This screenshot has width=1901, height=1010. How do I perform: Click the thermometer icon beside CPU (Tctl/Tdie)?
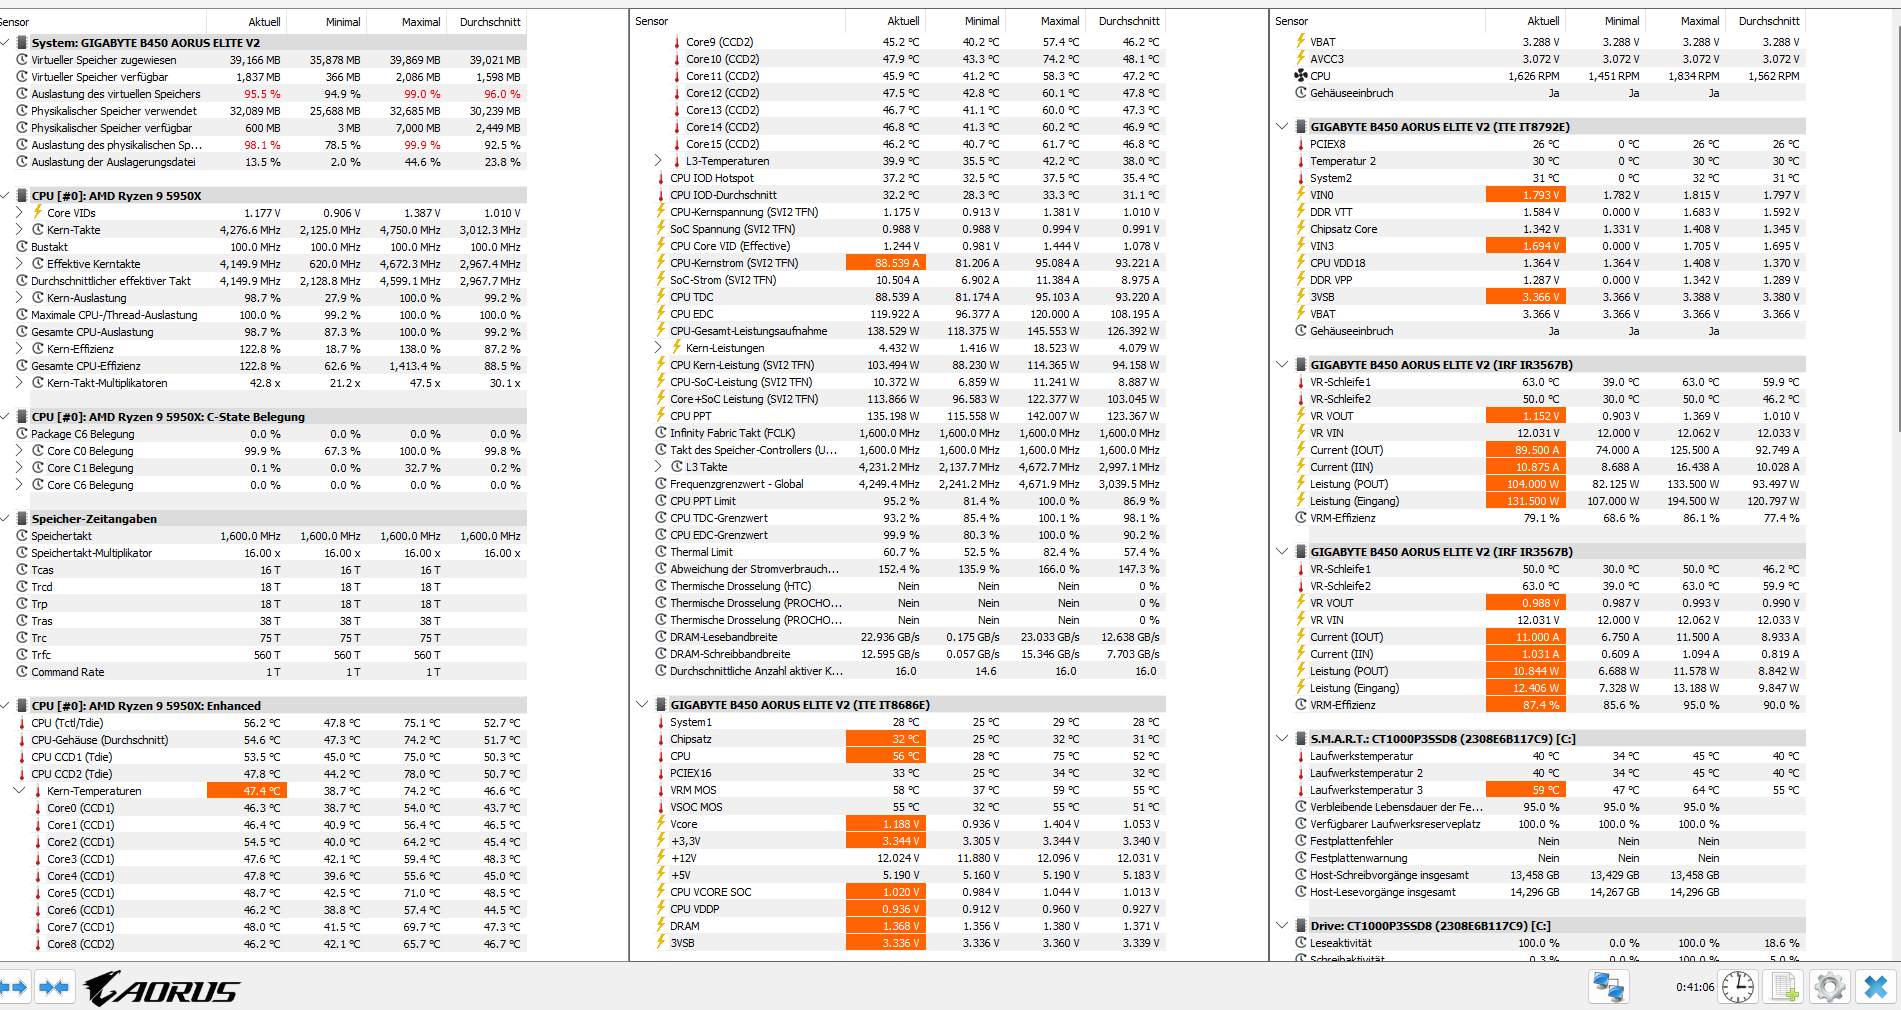pyautogui.click(x=22, y=723)
